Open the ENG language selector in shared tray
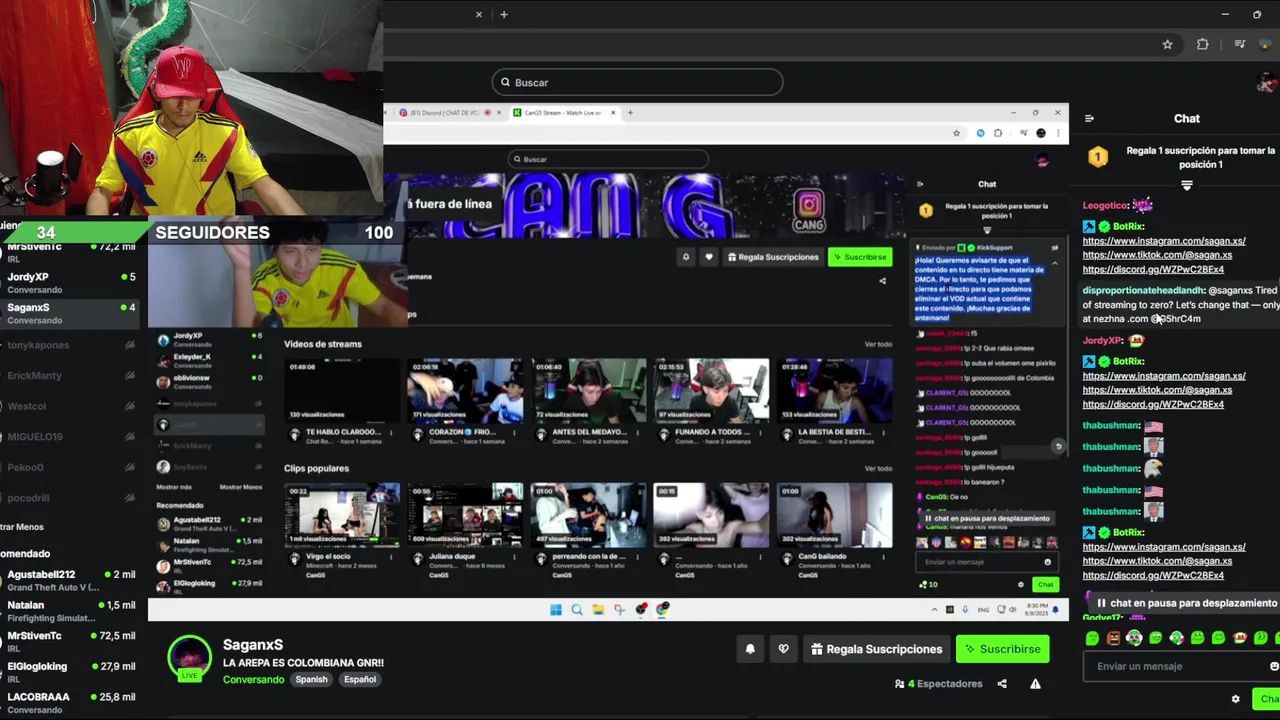The width and height of the screenshot is (1280, 720). [x=983, y=609]
